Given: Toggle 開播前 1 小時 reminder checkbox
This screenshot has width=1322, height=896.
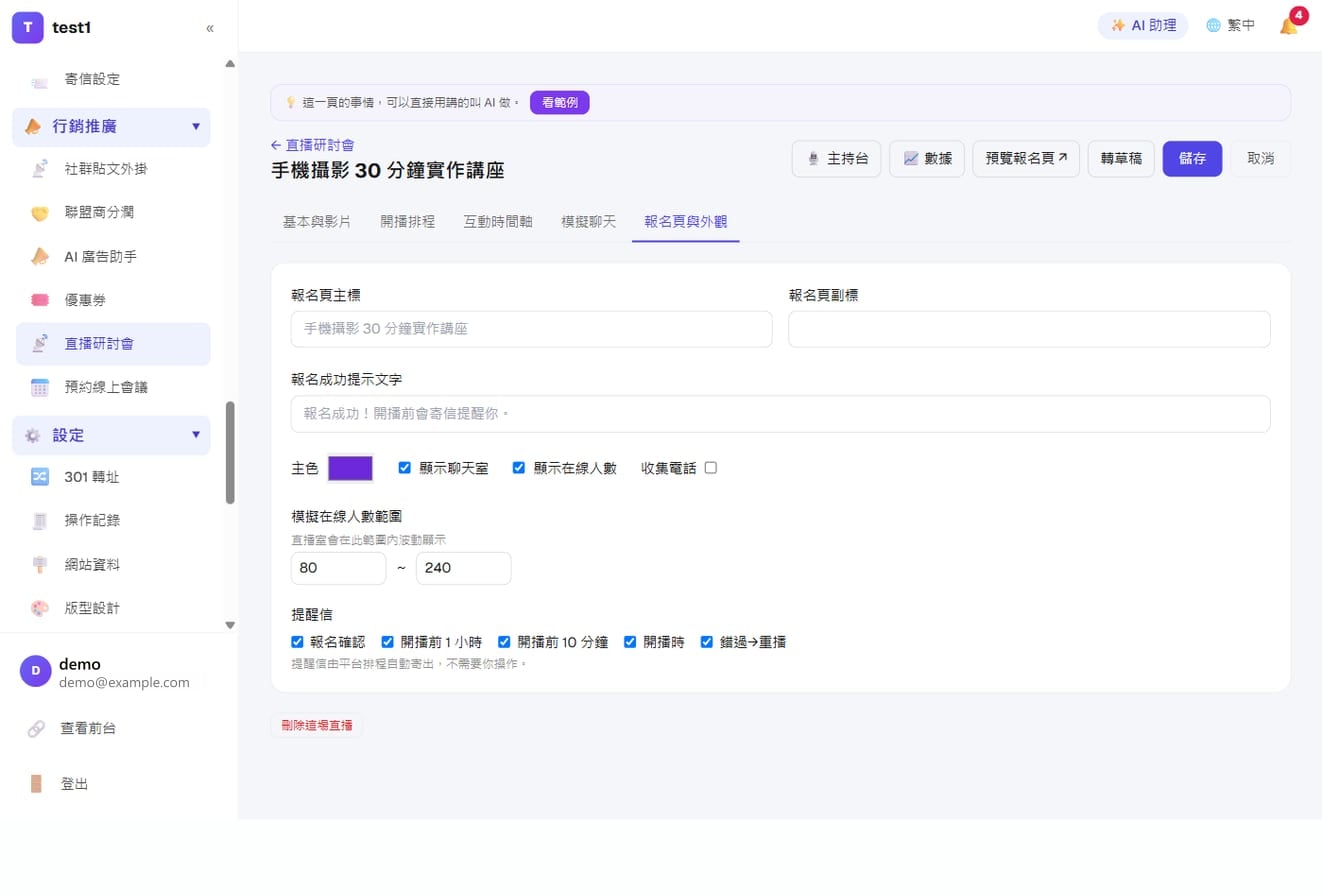Looking at the screenshot, I should pyautogui.click(x=388, y=642).
